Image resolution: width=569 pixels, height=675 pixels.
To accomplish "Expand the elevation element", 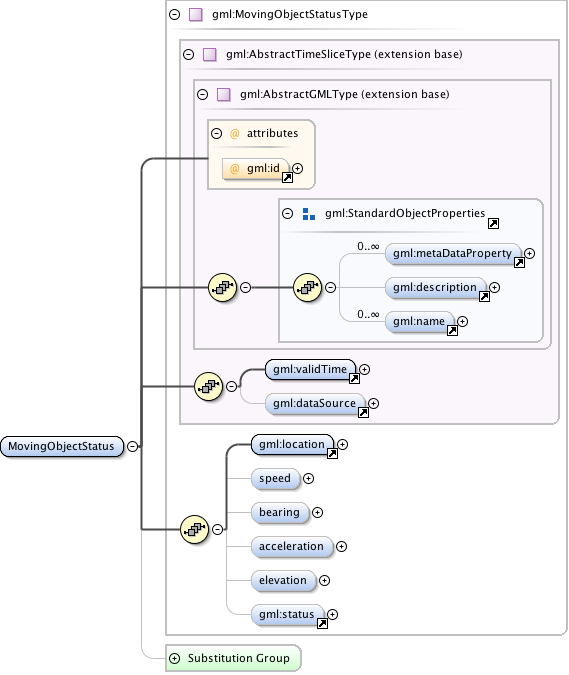I will pyautogui.click(x=325, y=580).
